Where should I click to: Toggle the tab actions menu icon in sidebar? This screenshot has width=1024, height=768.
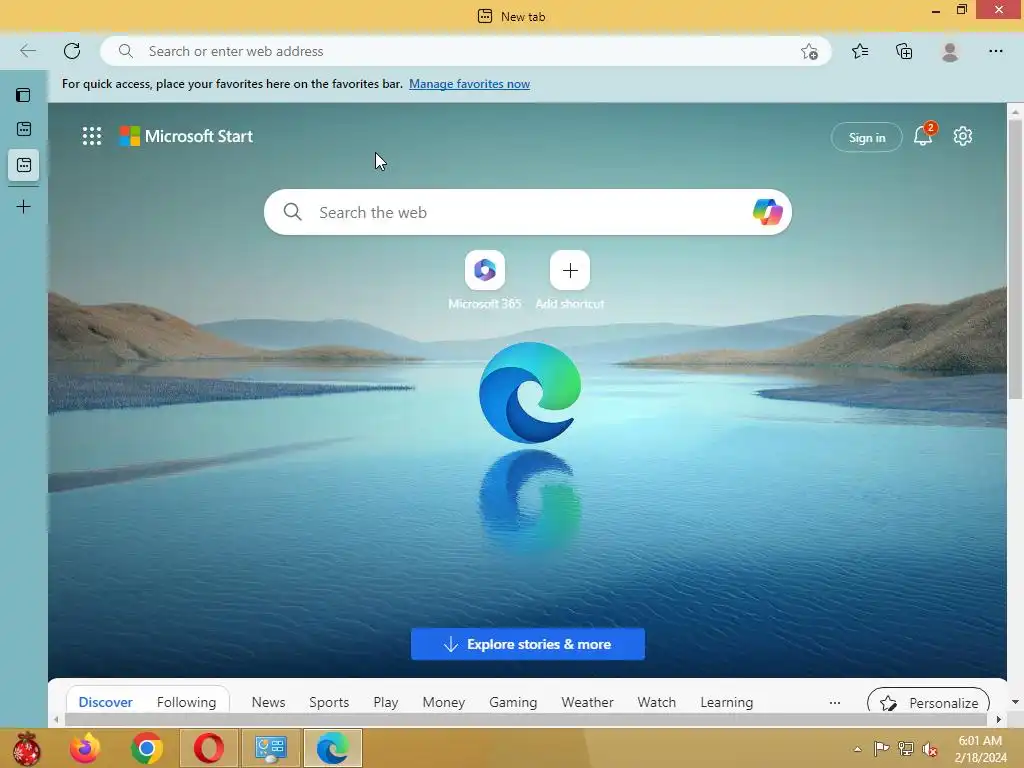pos(23,95)
